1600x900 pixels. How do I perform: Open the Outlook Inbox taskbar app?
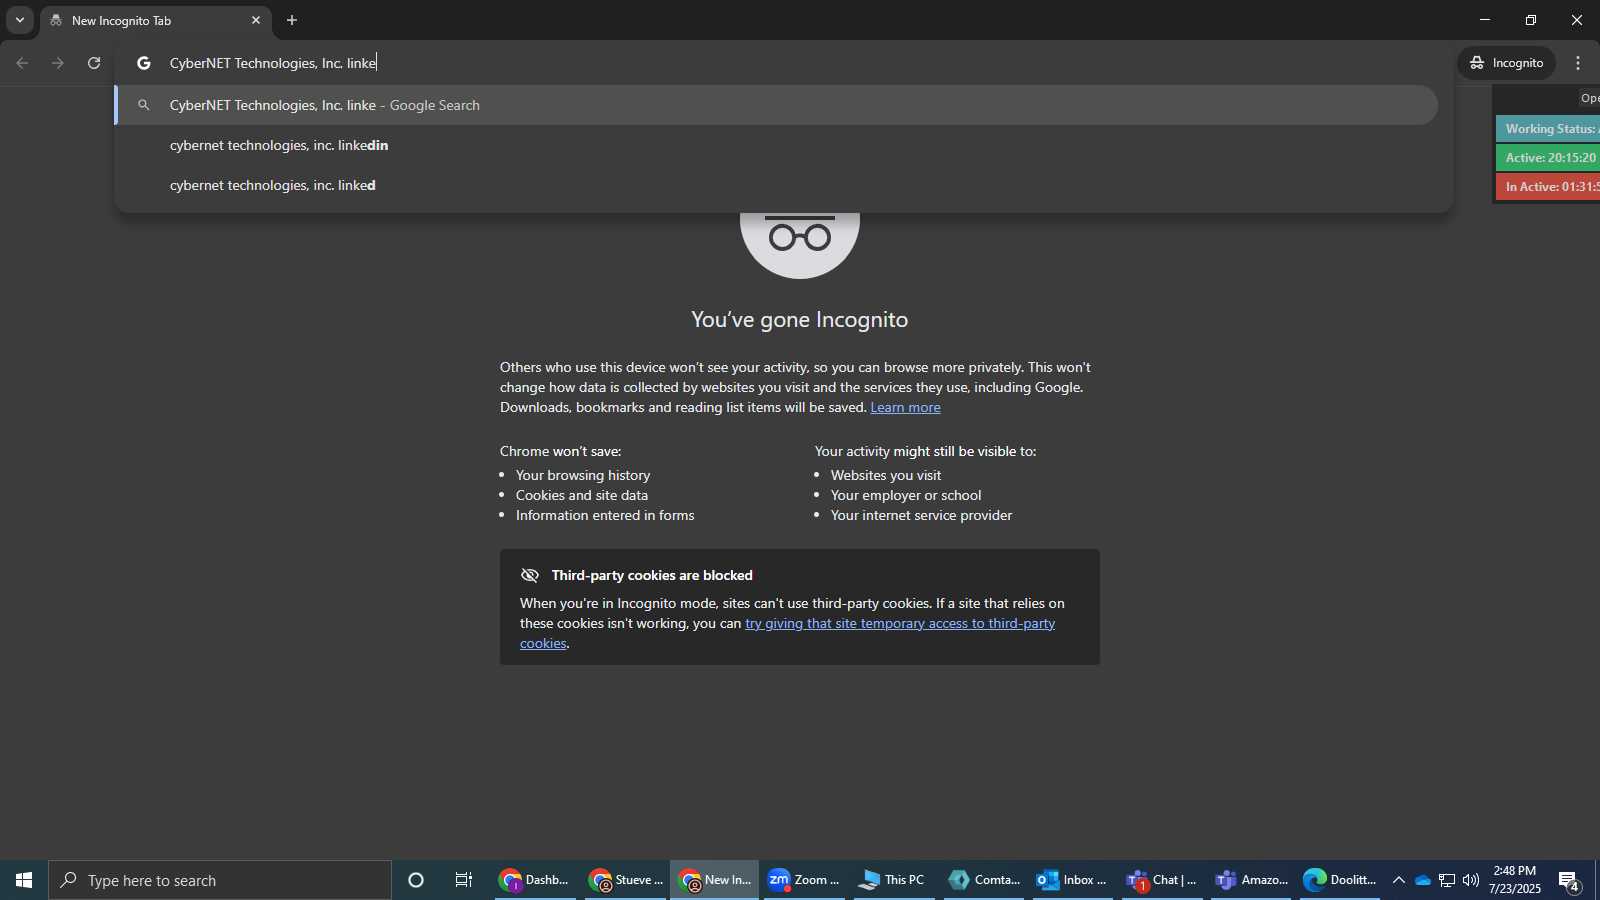coord(1072,880)
